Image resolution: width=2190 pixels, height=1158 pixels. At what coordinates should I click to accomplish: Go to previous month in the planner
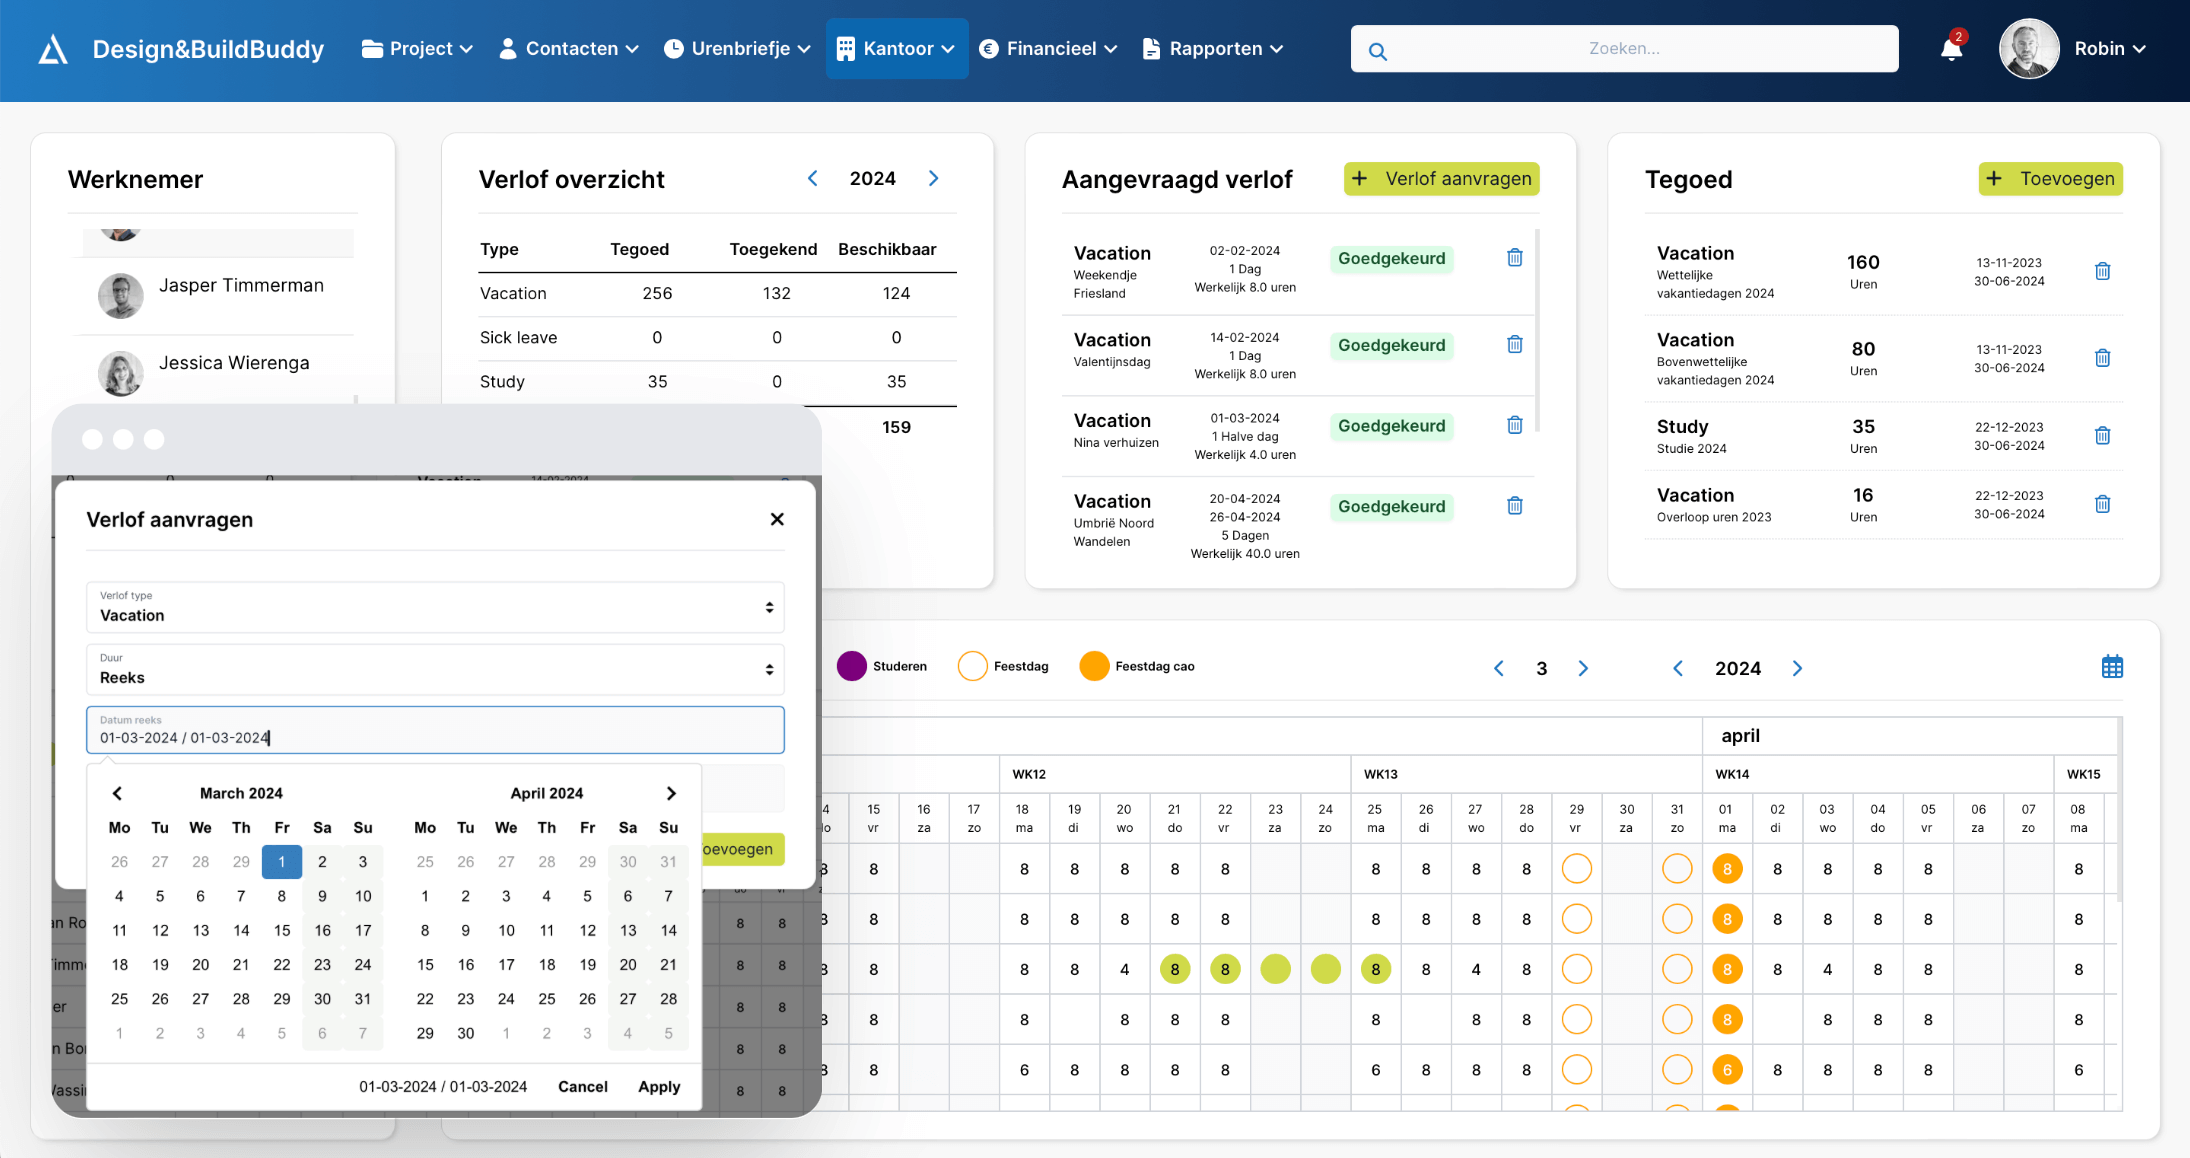[x=1499, y=668]
